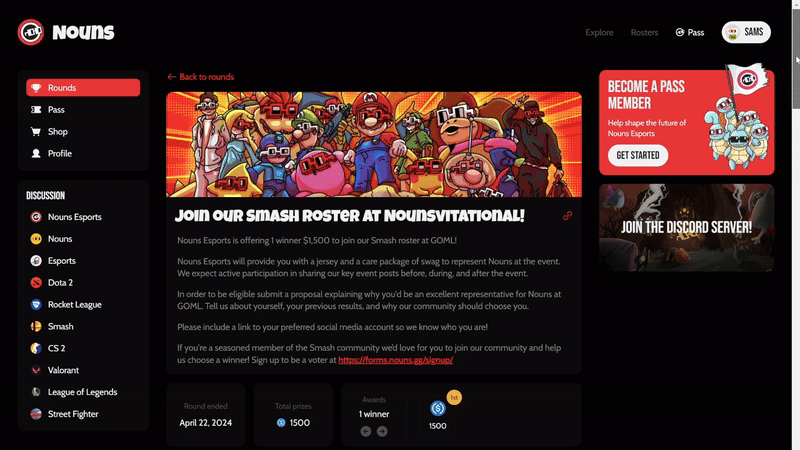The image size is (800, 450).
Task: Open Rounds in the sidebar menu
Action: point(83,88)
